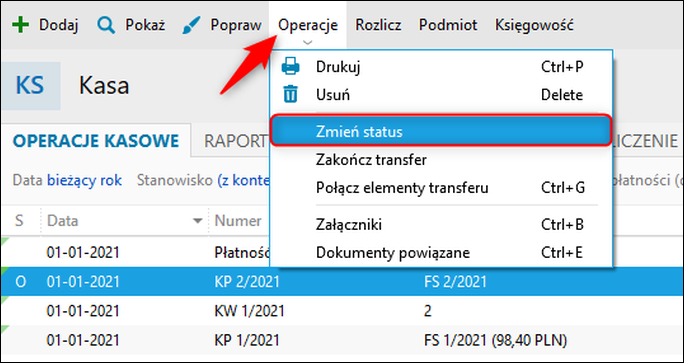Click the Numer column header
The image size is (684, 363).
coord(238,221)
